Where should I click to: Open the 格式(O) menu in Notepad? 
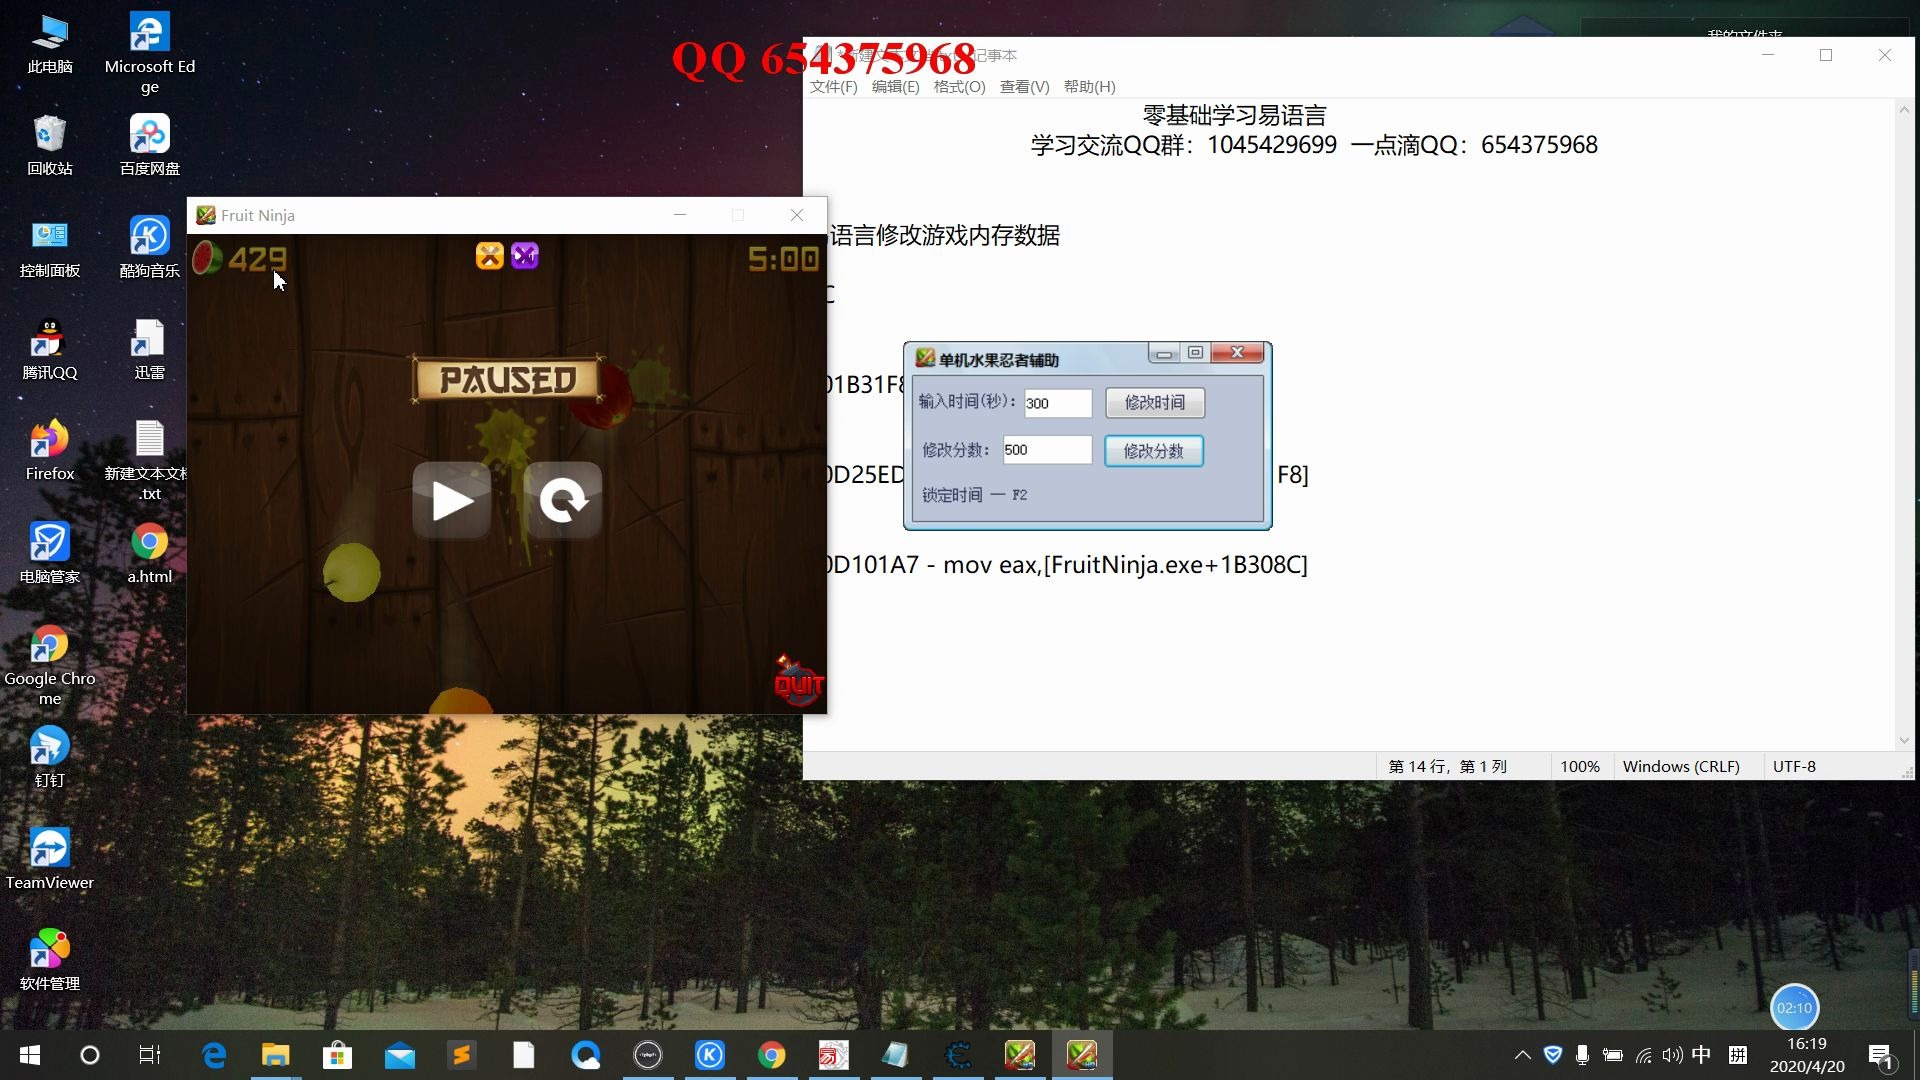(959, 87)
